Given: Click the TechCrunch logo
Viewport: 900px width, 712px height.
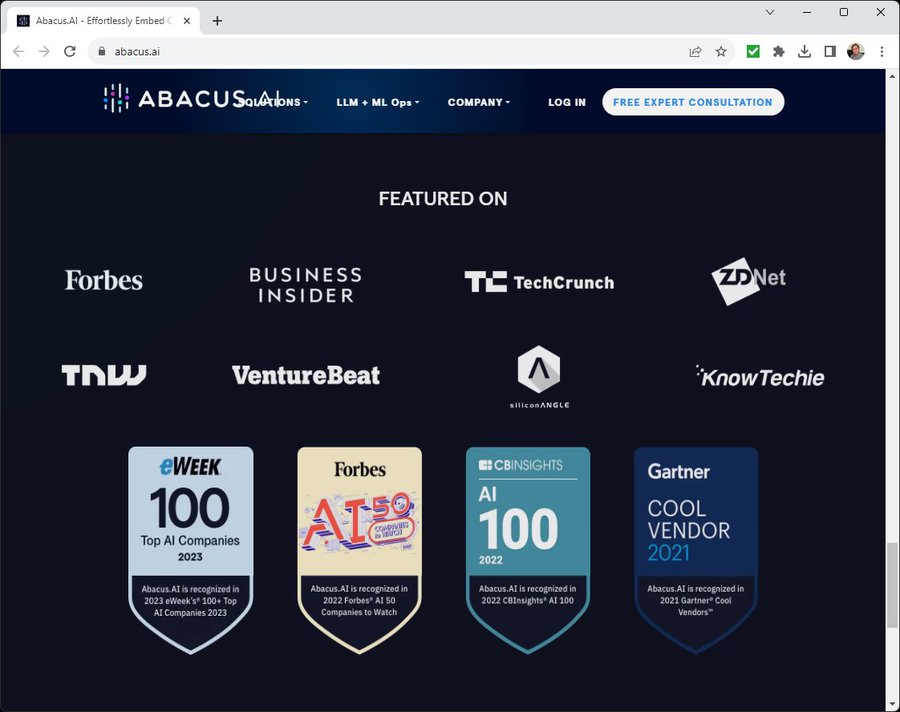Looking at the screenshot, I should click(x=539, y=282).
